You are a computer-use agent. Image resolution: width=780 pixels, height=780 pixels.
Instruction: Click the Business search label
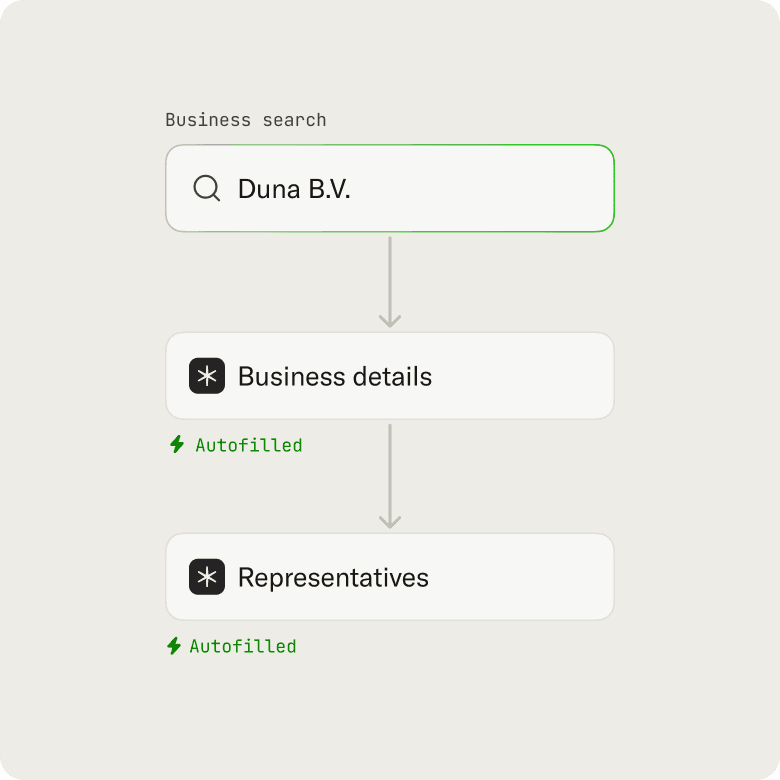[246, 120]
